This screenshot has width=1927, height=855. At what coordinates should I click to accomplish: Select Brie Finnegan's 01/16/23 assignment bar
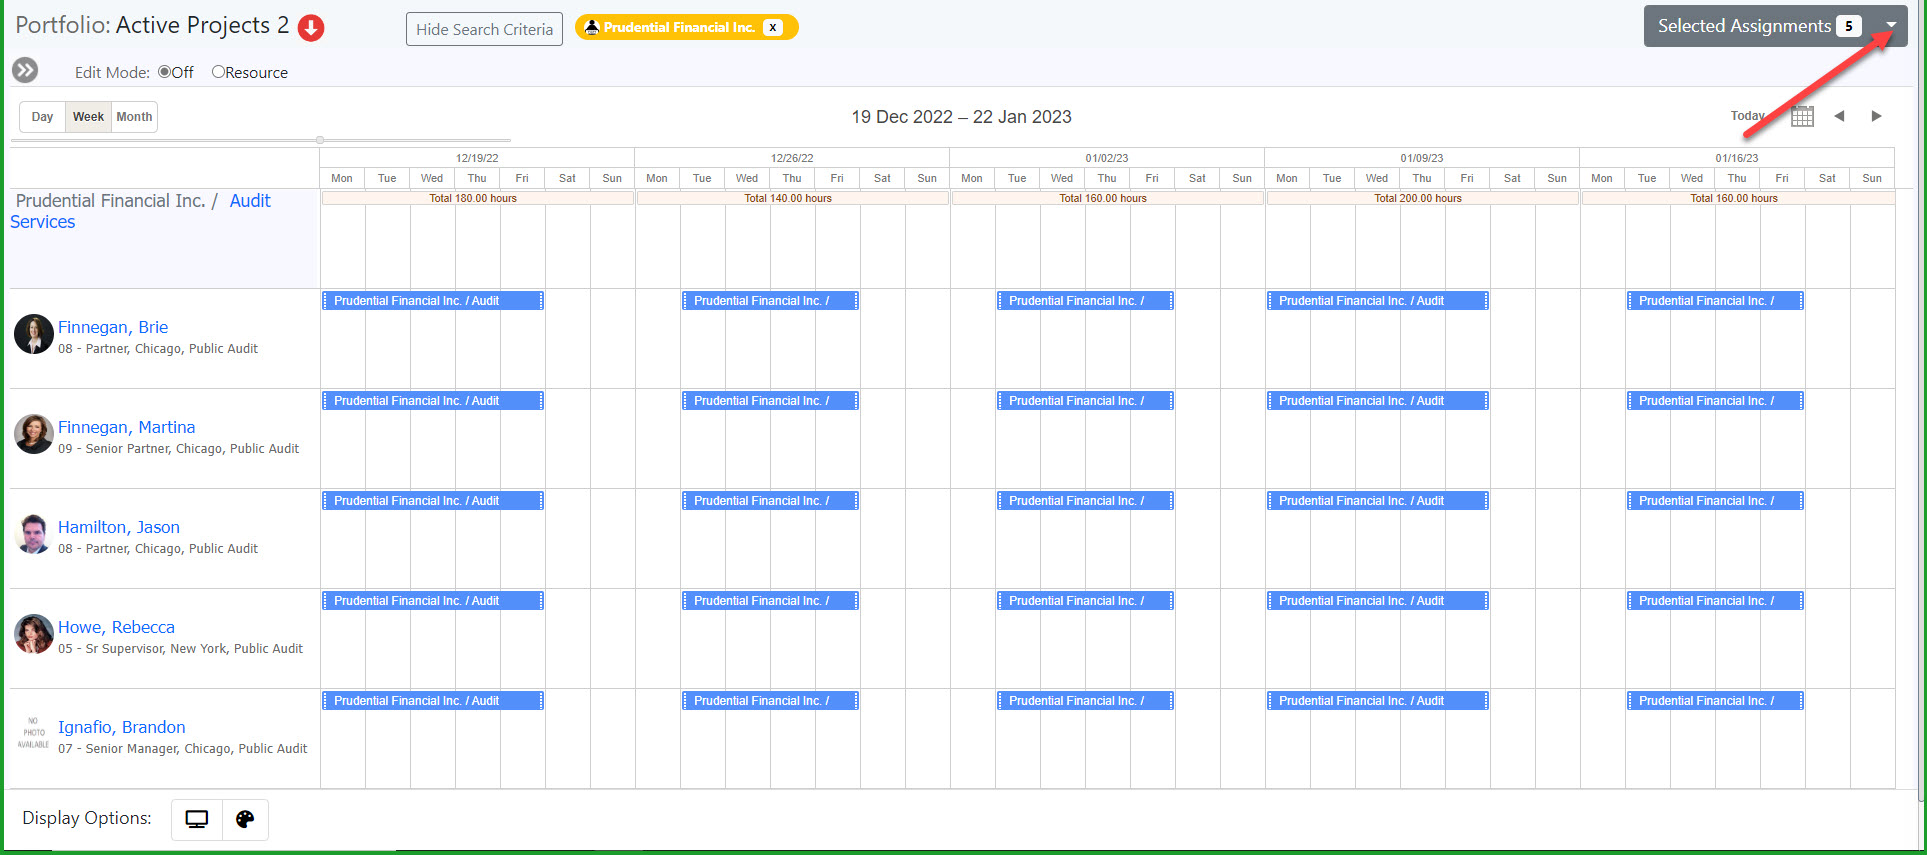click(1715, 301)
